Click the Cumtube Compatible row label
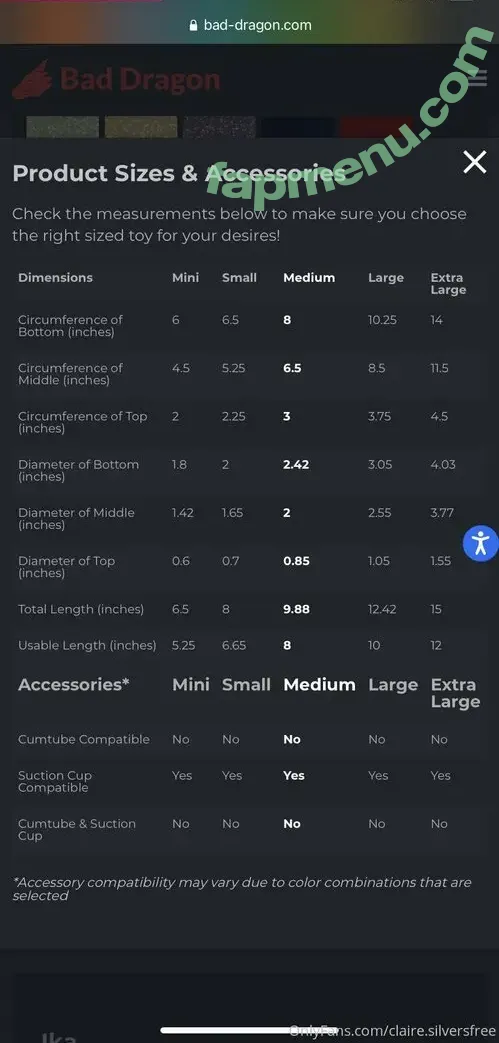The image size is (499, 1043). [x=84, y=739]
